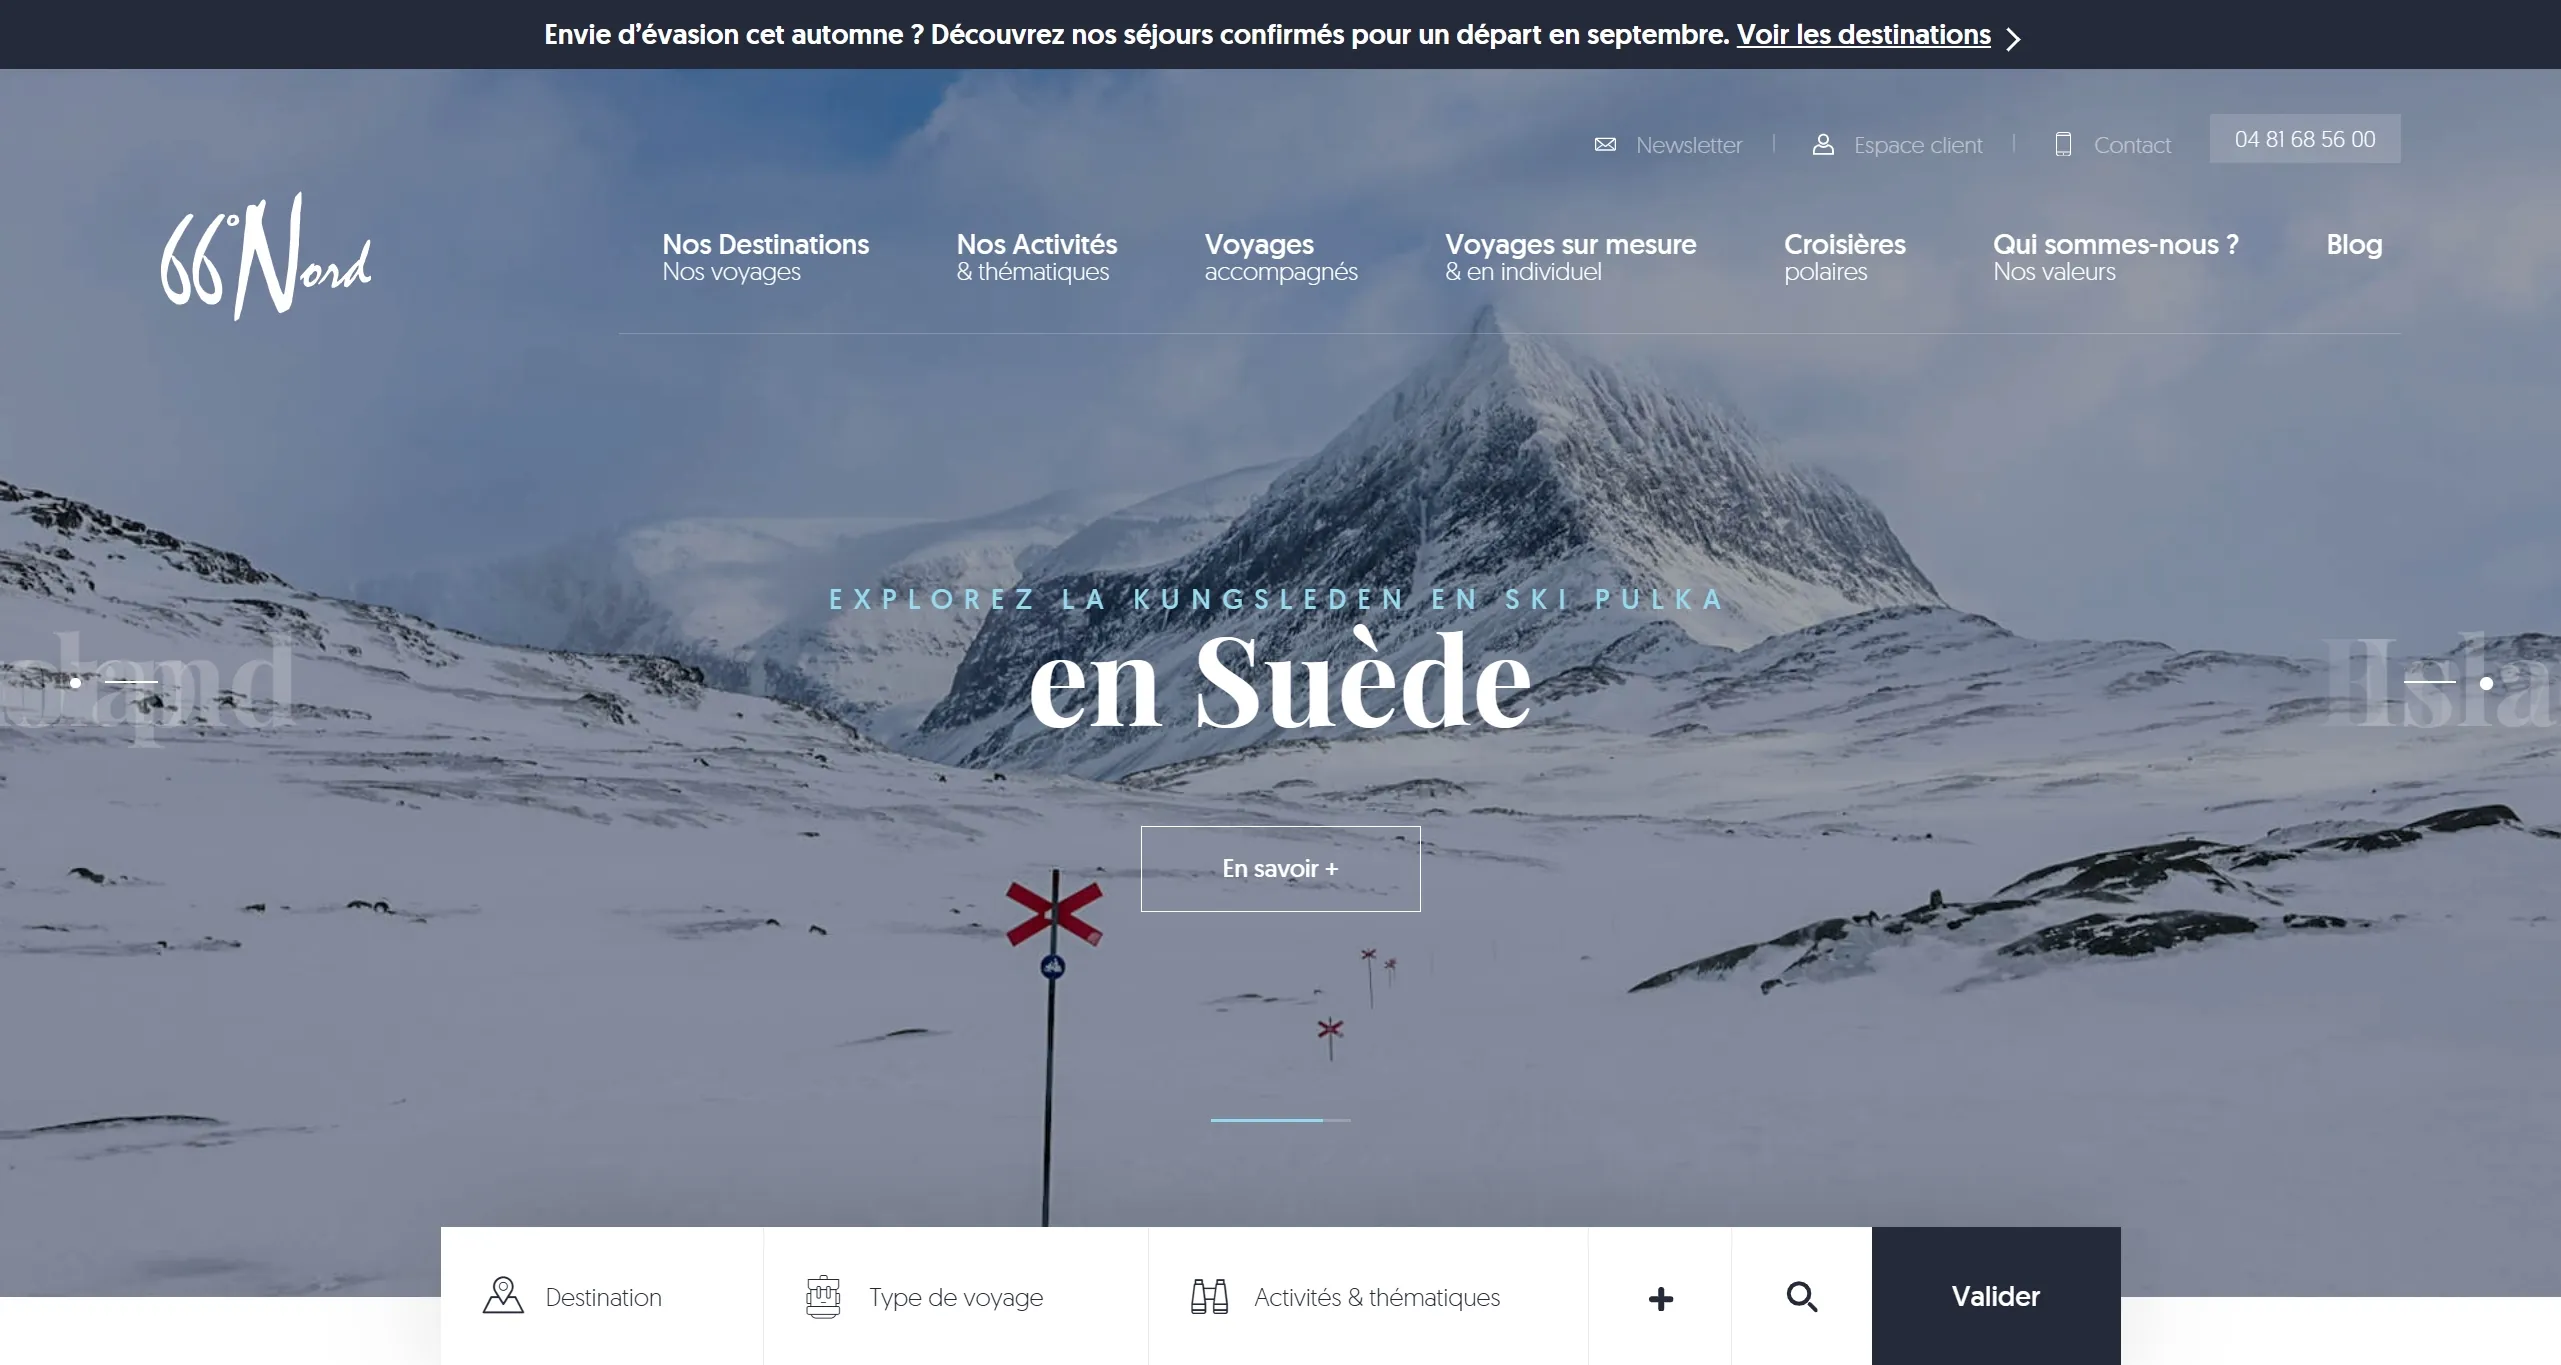Screen dimensions: 2561x1365
Task: Click the carousel progress bar indicator
Action: pos(1280,1120)
